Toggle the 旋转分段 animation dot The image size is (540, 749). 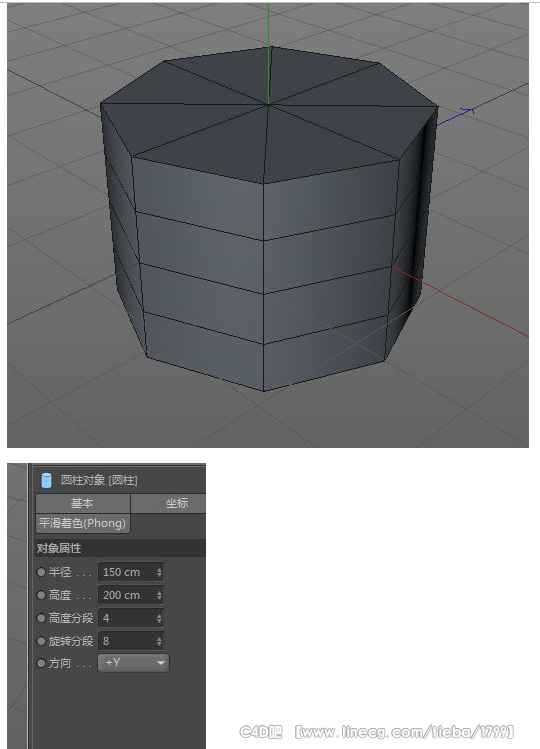coord(41,641)
